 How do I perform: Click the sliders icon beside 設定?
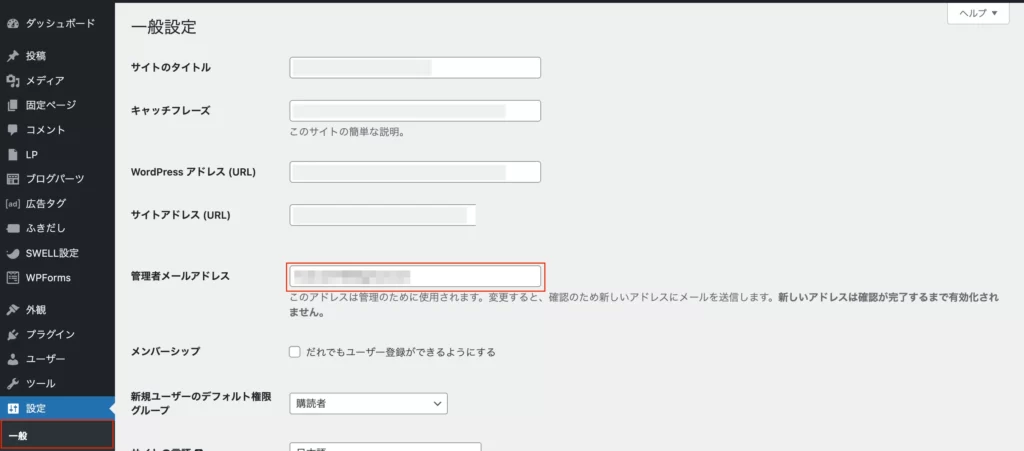[x=12, y=409]
